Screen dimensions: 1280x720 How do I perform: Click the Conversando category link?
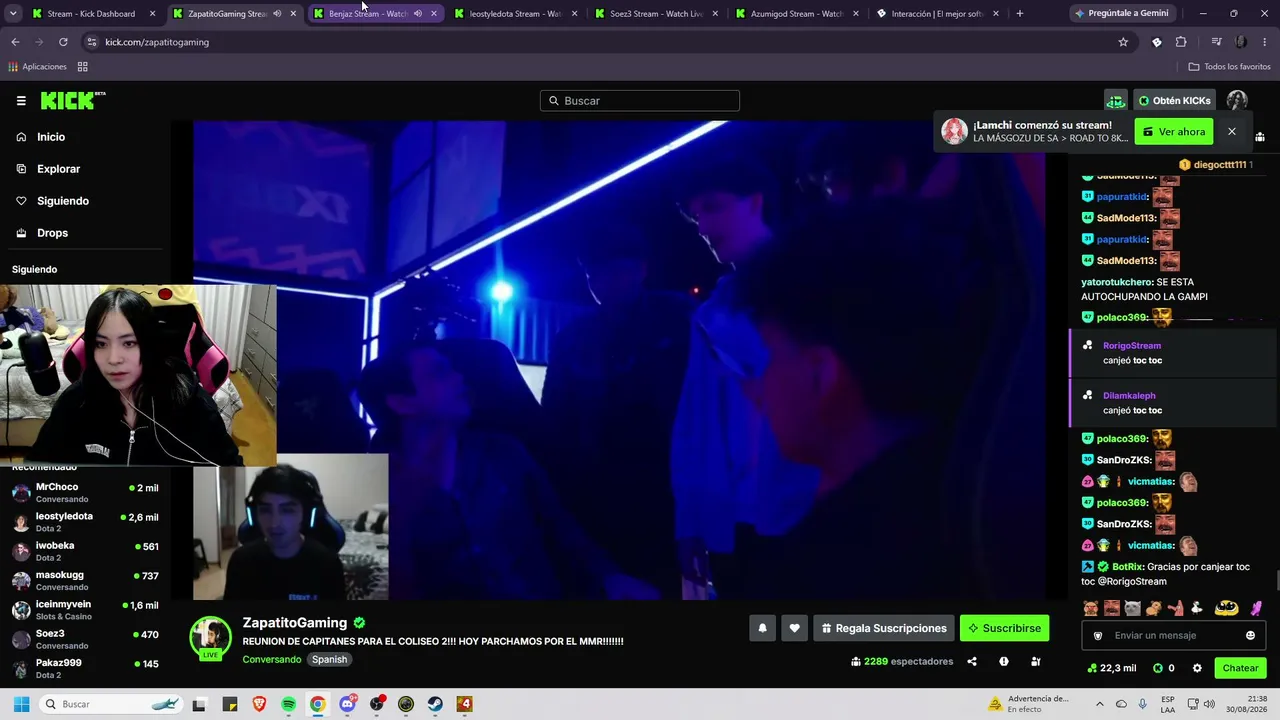click(x=271, y=660)
